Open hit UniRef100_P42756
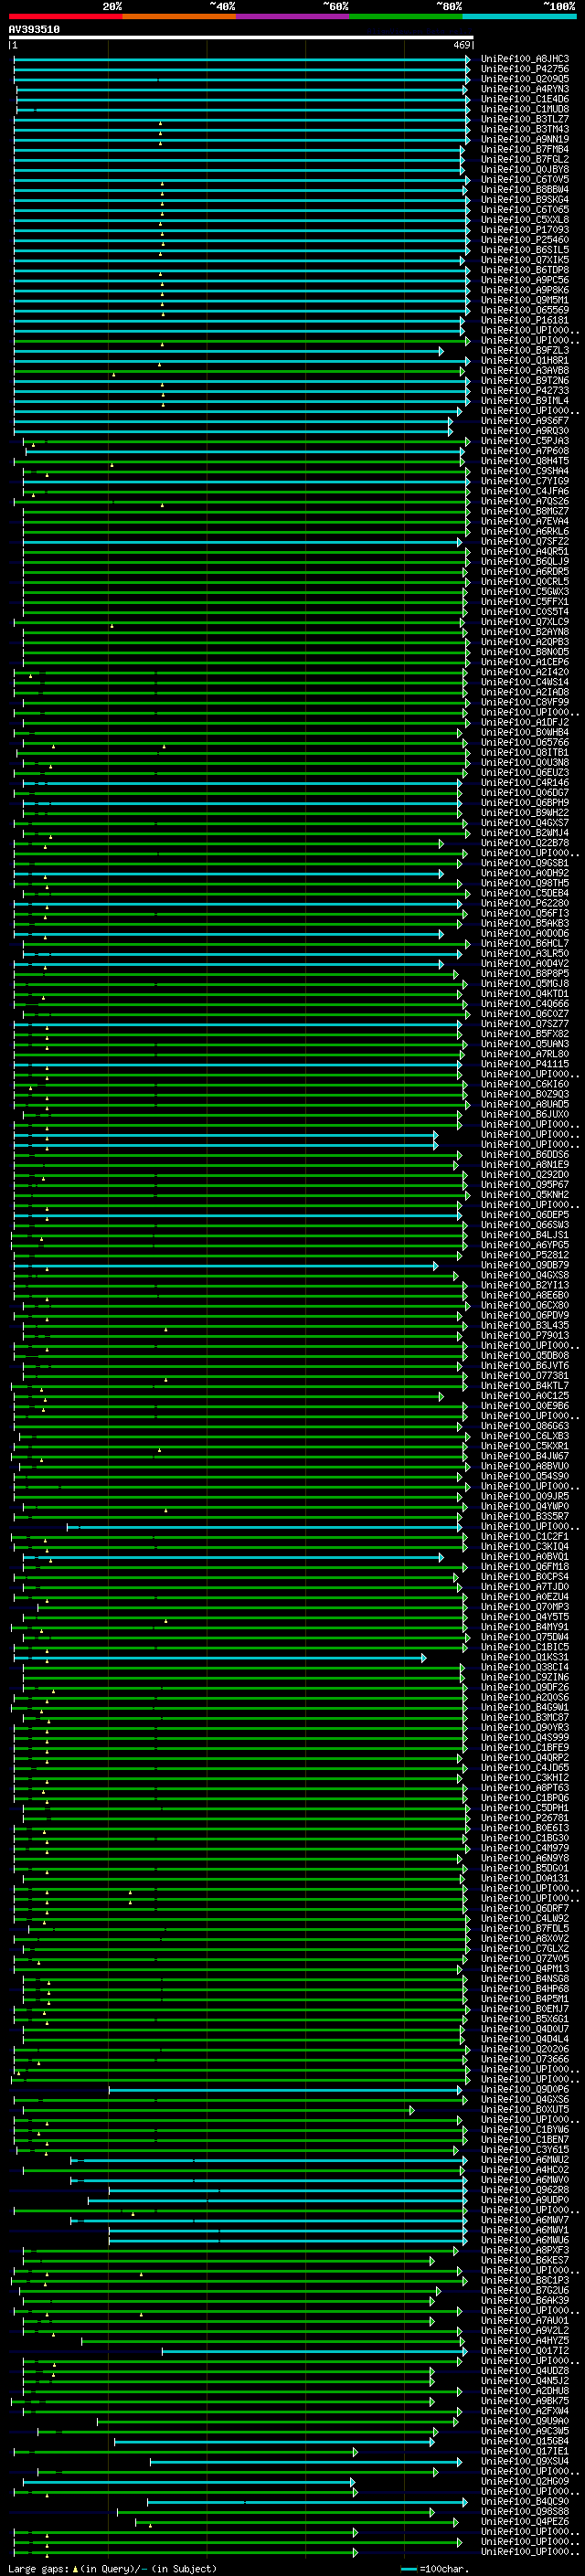Image resolution: width=585 pixels, height=2576 pixels. [525, 69]
